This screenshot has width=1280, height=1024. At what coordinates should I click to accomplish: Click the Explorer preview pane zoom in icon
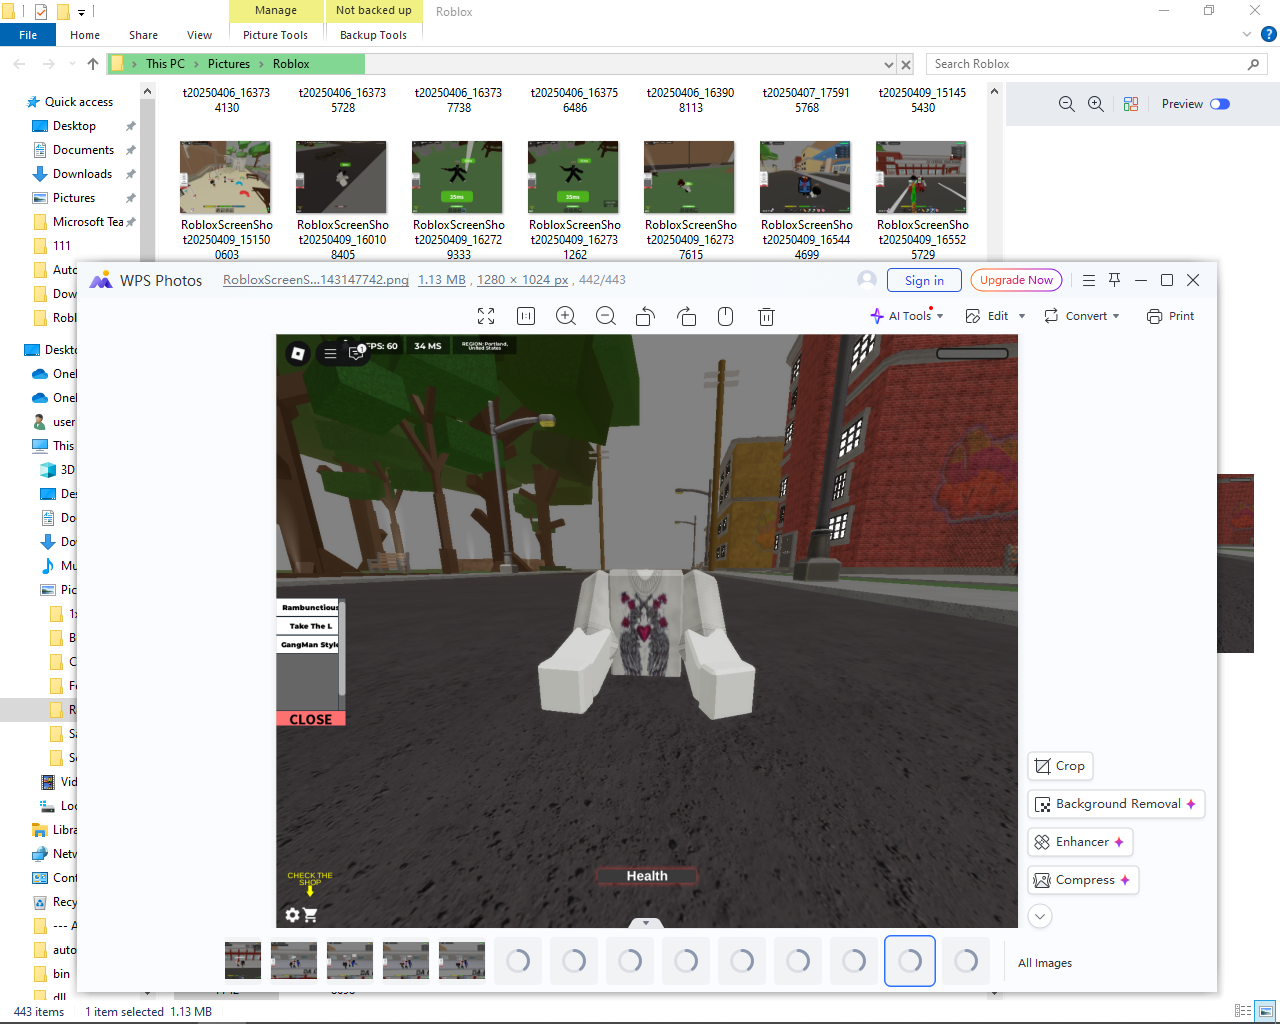[x=1096, y=104]
